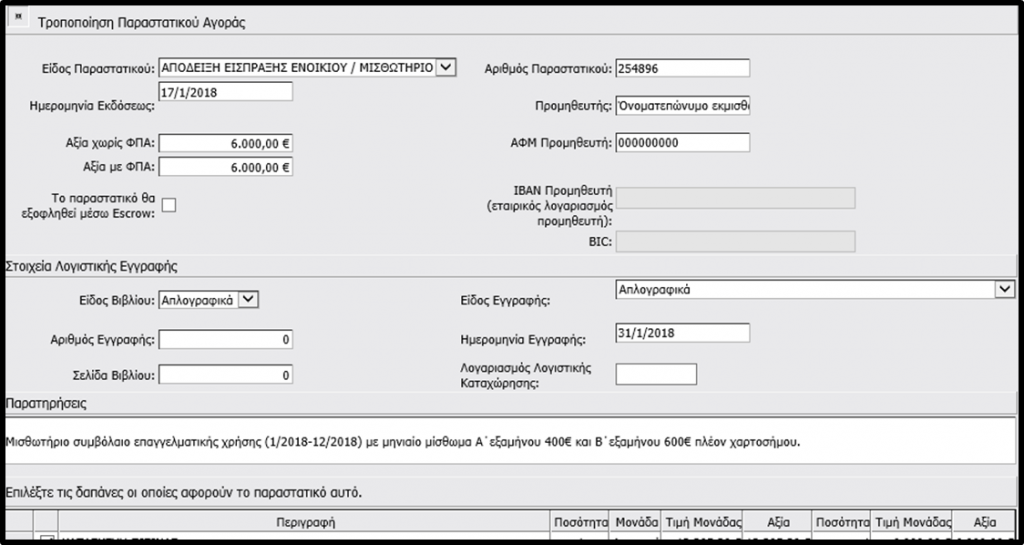
Task: Click the Προμηθευτής name field
Action: click(682, 106)
